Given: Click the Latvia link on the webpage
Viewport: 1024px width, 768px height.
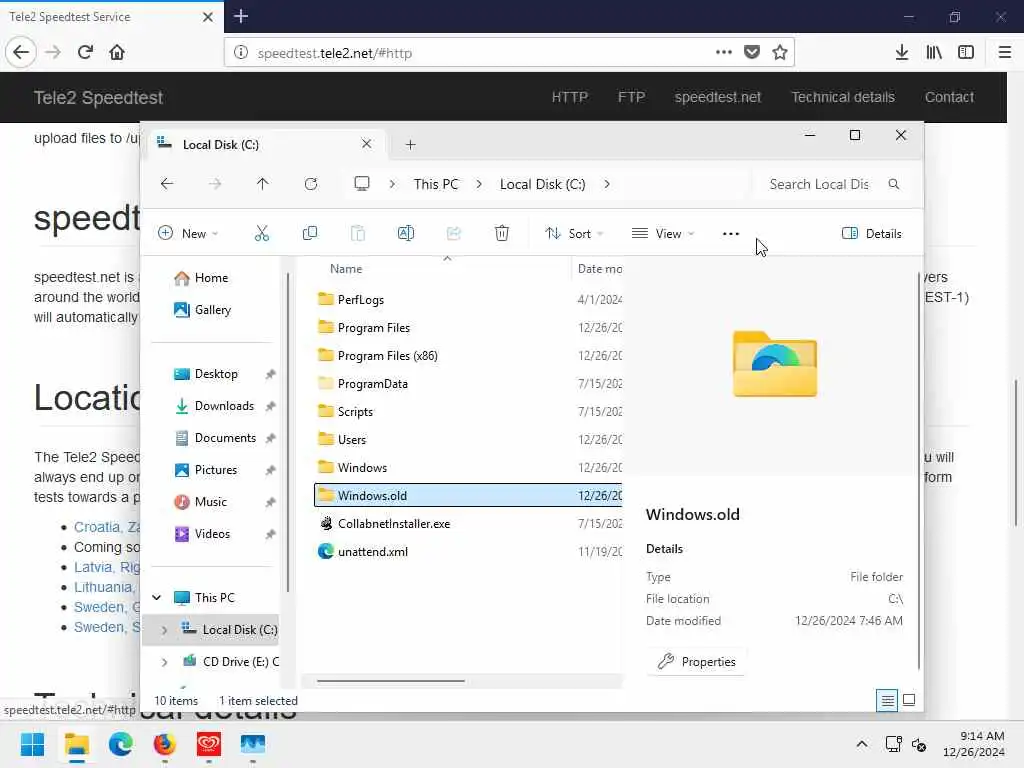Looking at the screenshot, I should [107, 567].
